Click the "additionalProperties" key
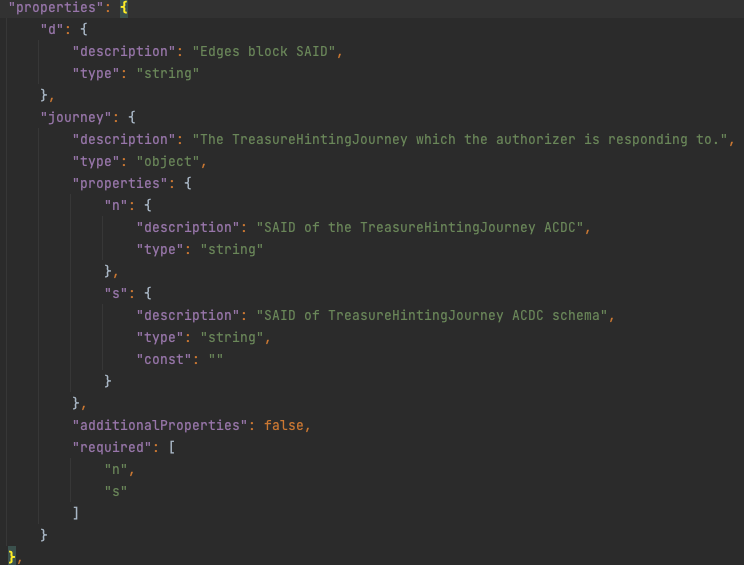744x565 pixels. coord(160,426)
